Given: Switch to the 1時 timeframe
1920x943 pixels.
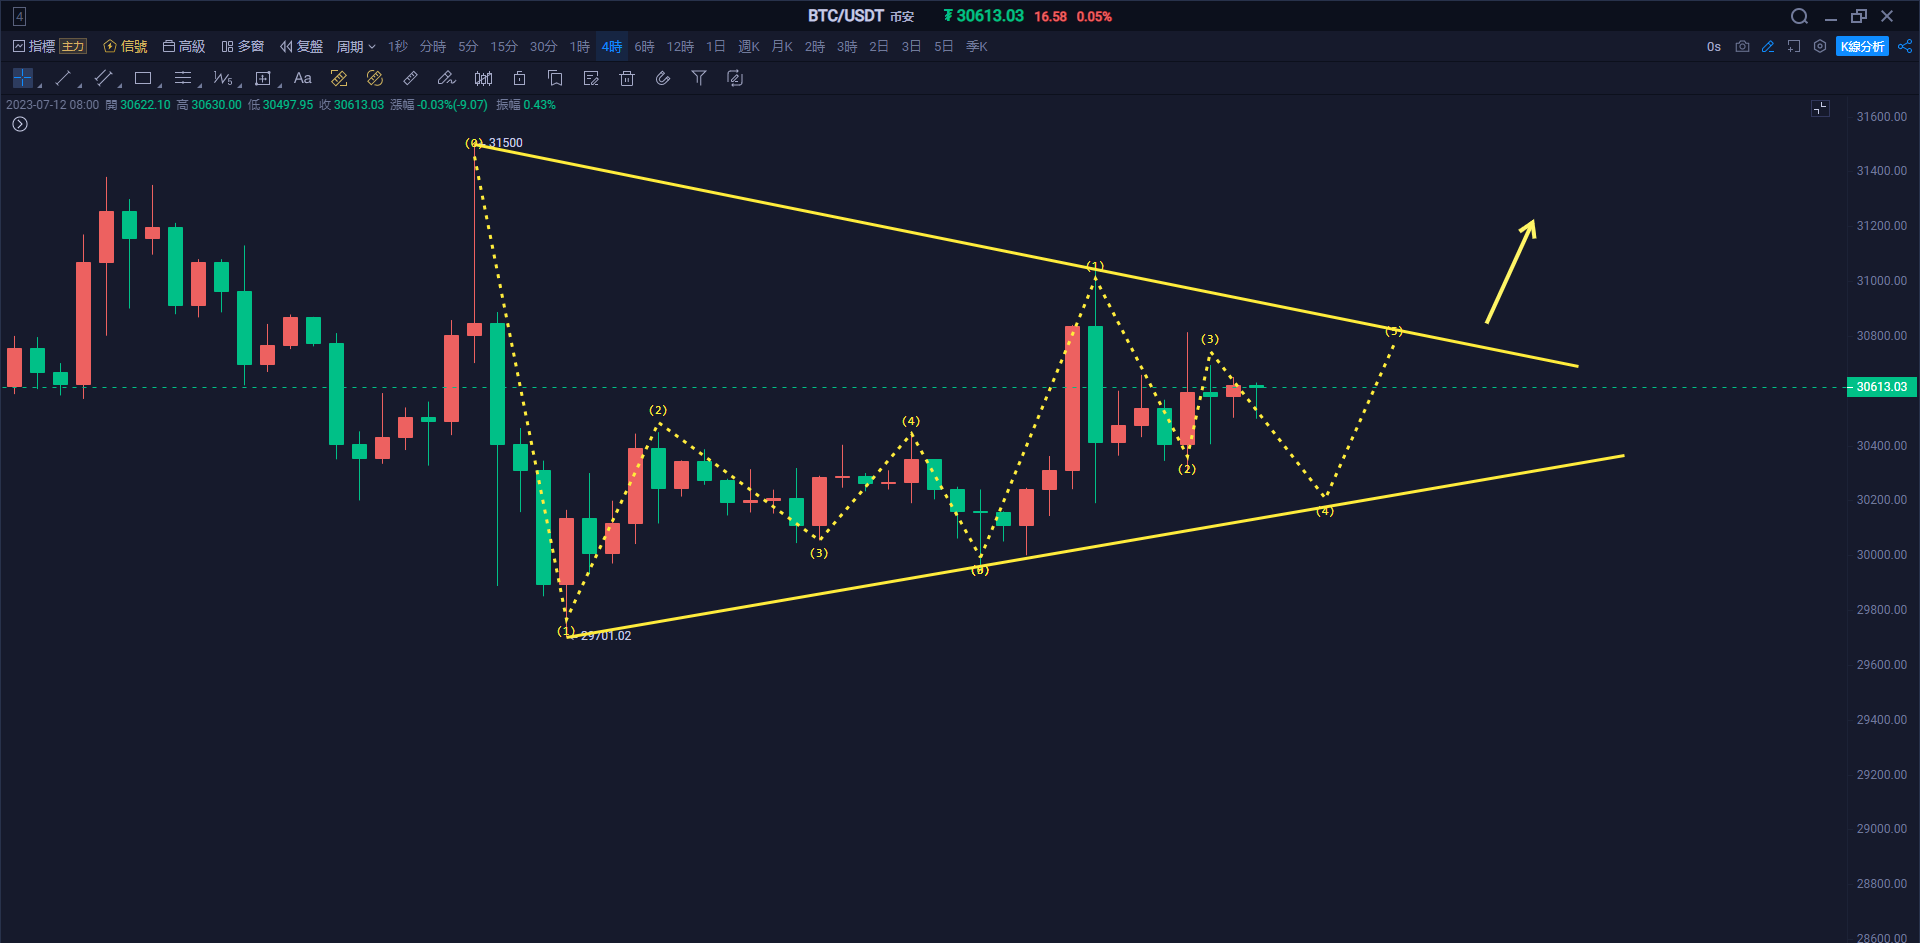Looking at the screenshot, I should (x=580, y=46).
